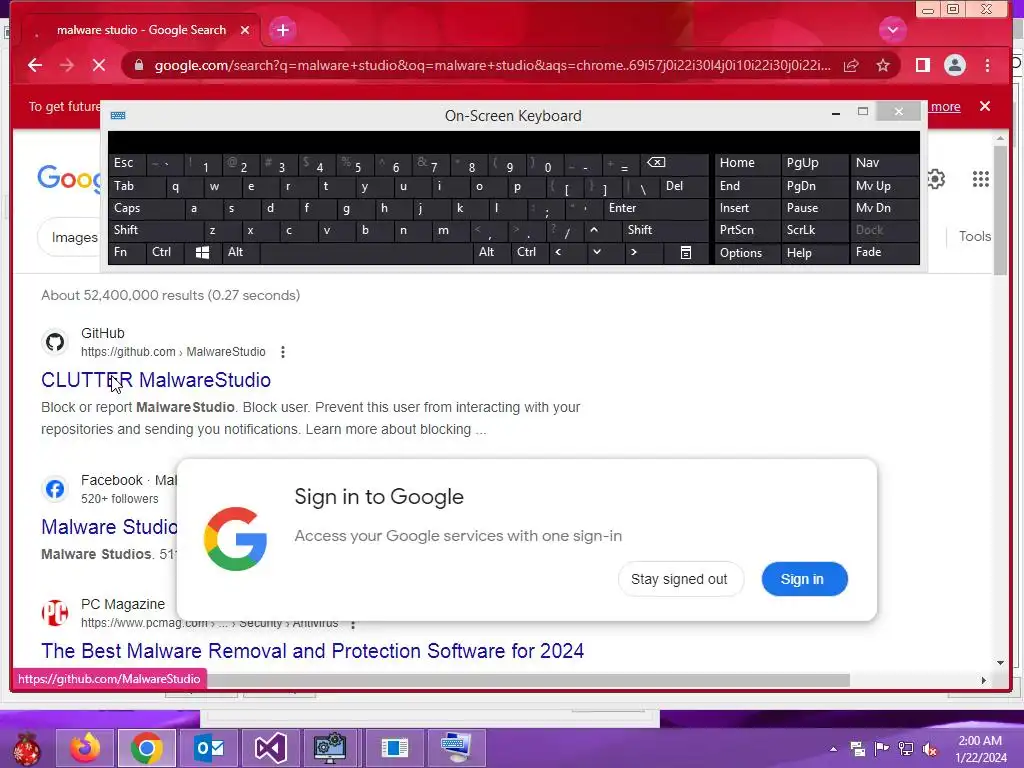Open the taskbar clock showing 2:00 AM
The image size is (1024, 768).
[980, 749]
